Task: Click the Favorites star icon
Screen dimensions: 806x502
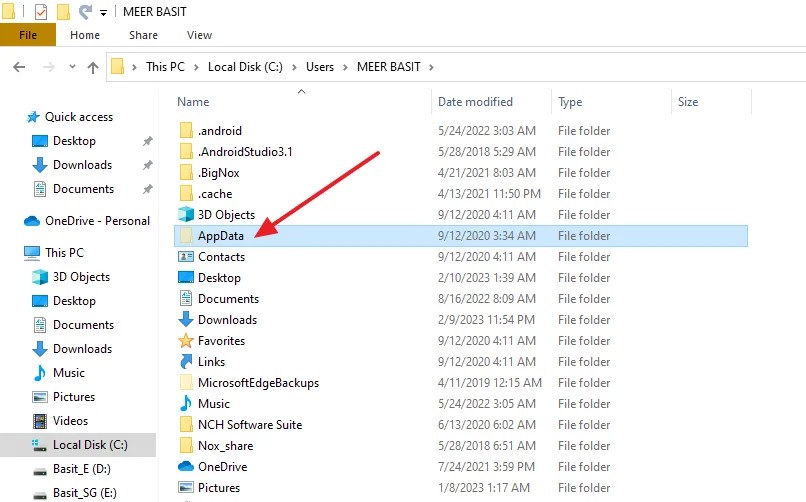Action: click(x=186, y=341)
